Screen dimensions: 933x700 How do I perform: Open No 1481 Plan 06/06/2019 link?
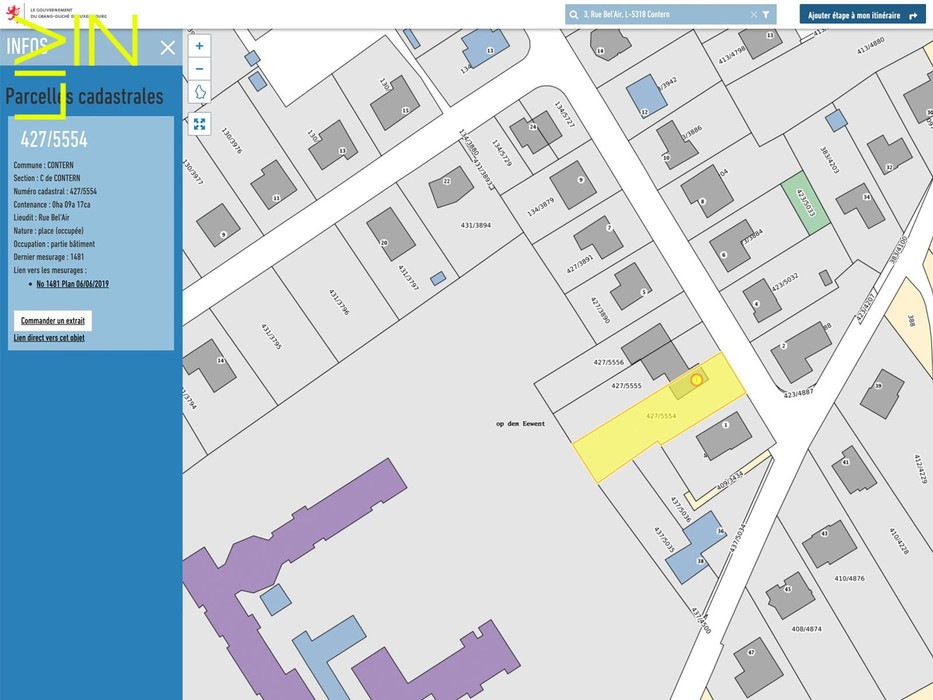pos(73,284)
